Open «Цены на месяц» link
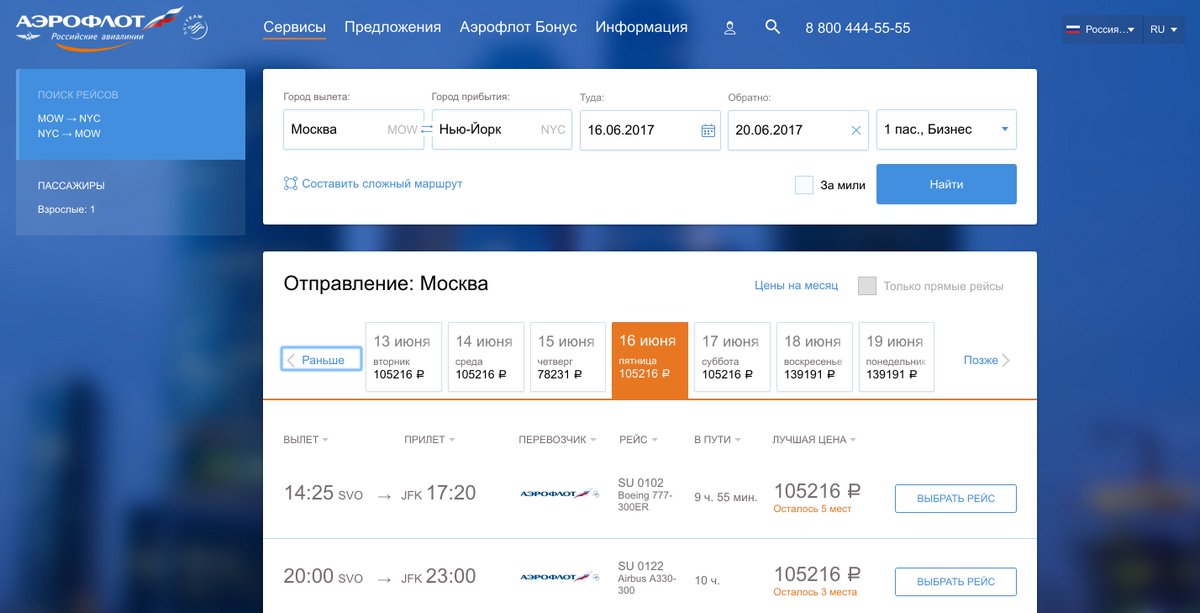This screenshot has height=613, width=1200. tap(796, 286)
